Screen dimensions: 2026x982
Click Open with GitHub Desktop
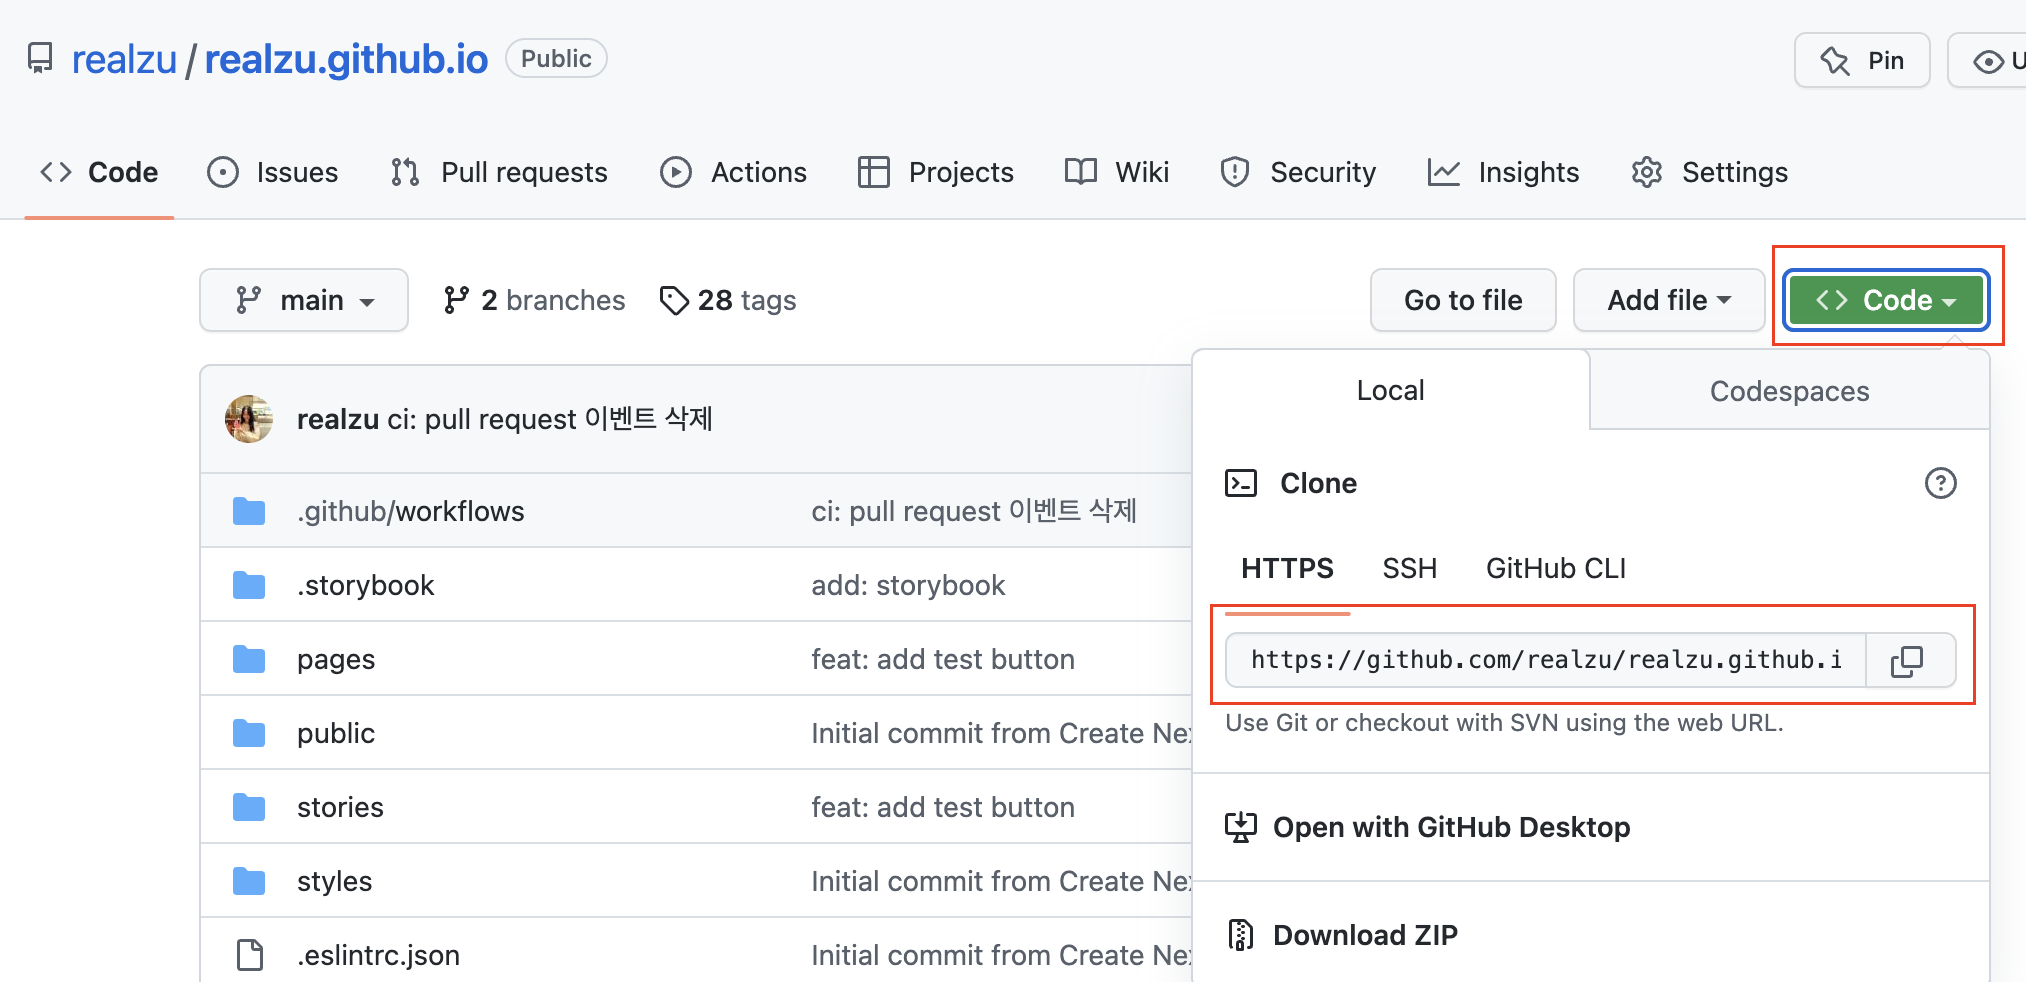1451,827
